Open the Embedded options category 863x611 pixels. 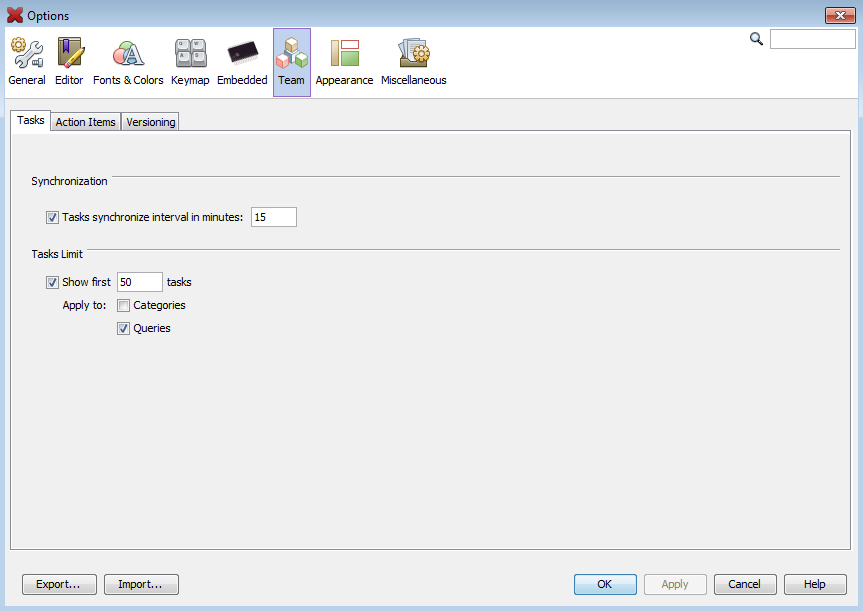click(242, 62)
